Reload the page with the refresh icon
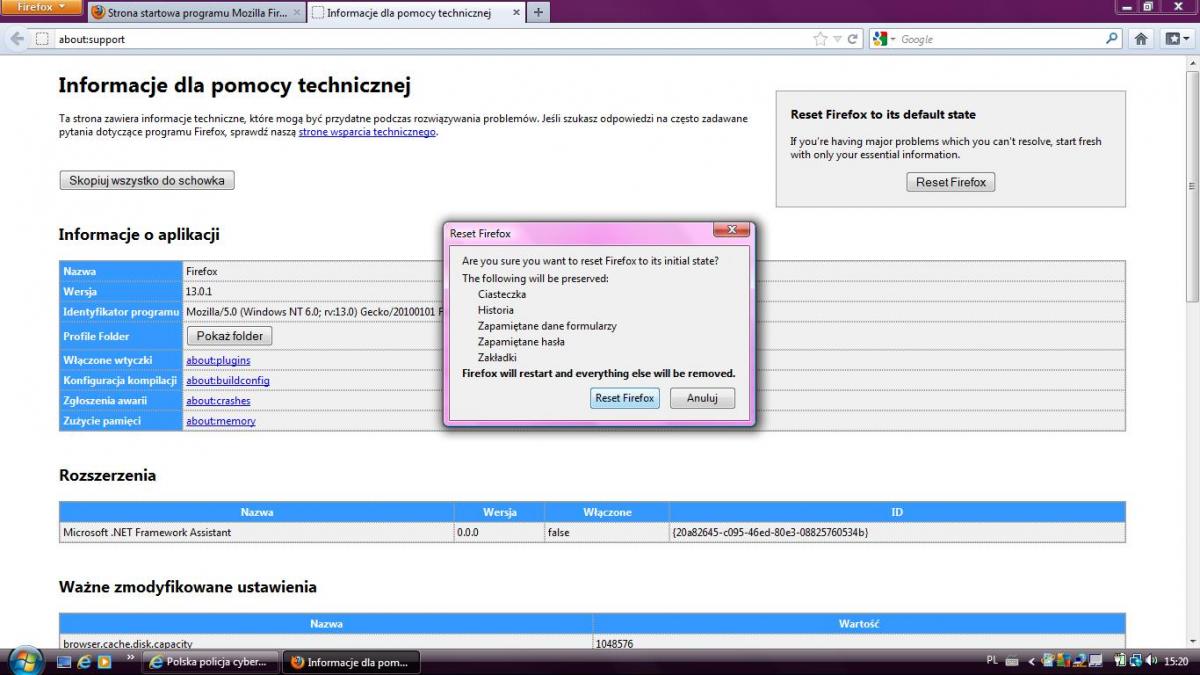 pyautogui.click(x=853, y=39)
